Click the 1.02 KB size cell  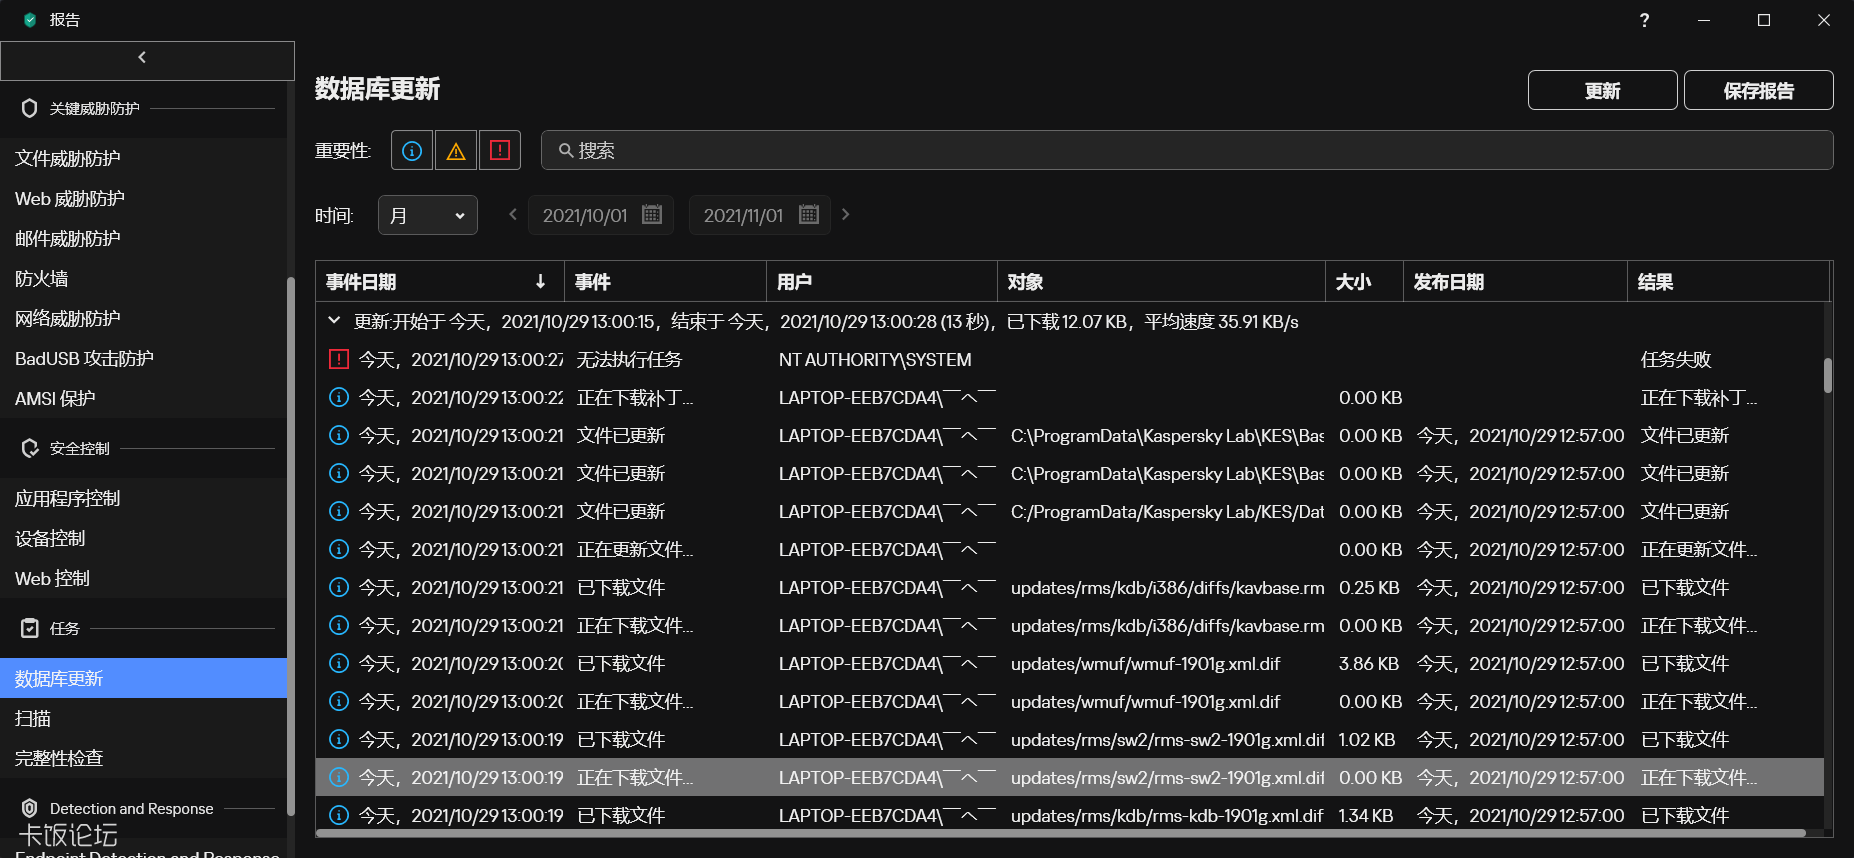click(1367, 740)
